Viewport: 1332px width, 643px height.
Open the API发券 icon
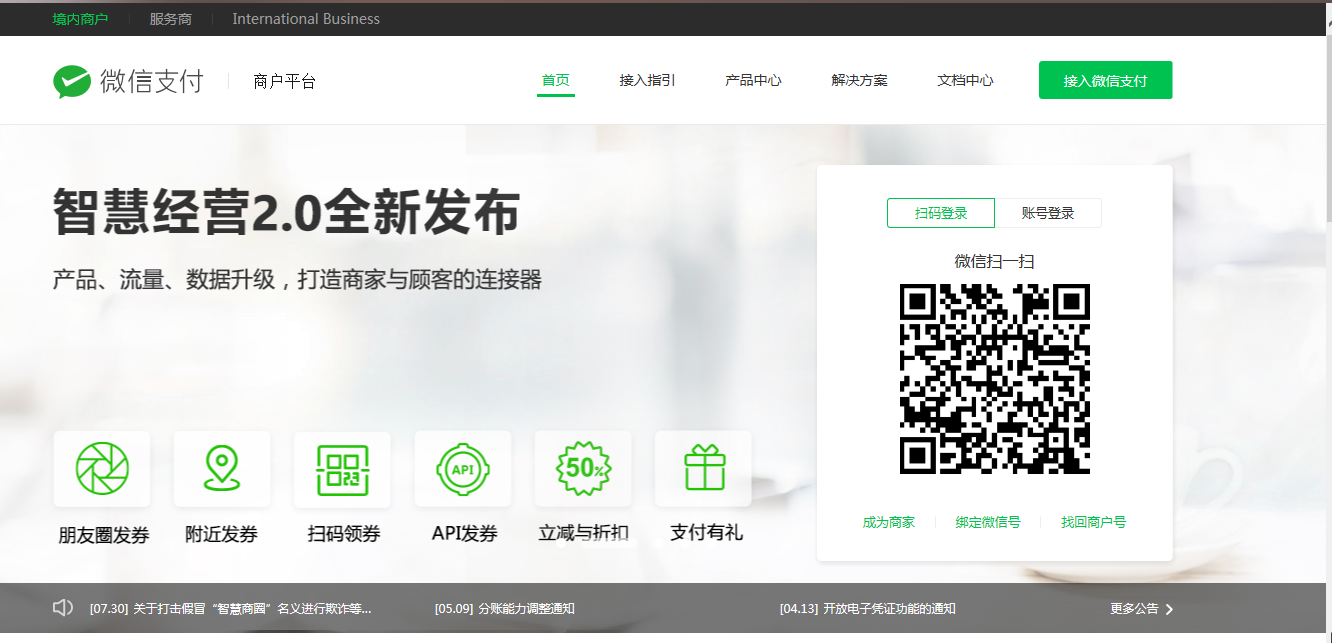(462, 468)
